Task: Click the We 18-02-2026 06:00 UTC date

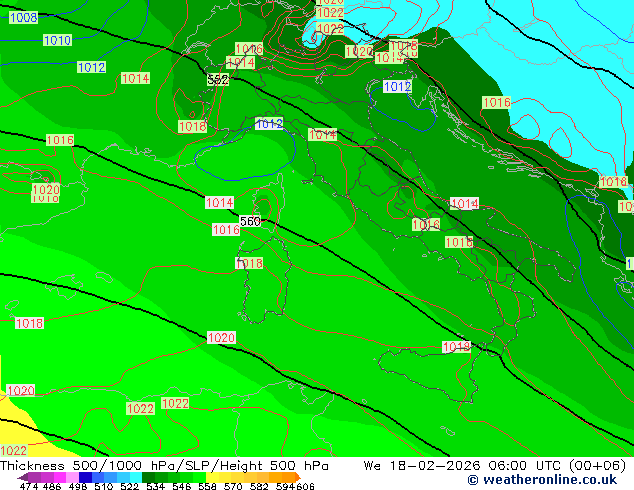Action: point(494,465)
